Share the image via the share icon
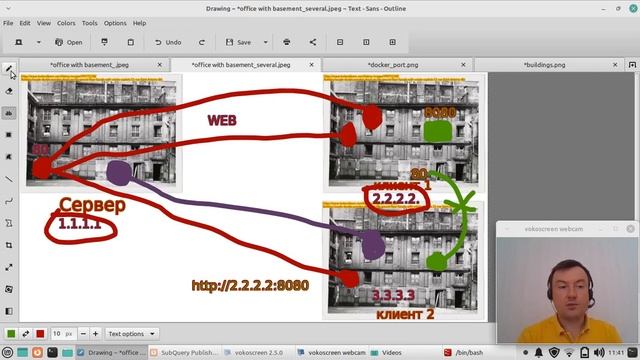This screenshot has height=360, width=640. click(313, 42)
